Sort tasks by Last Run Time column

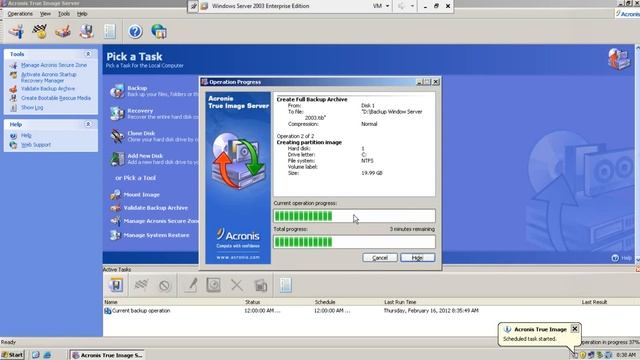(400, 302)
